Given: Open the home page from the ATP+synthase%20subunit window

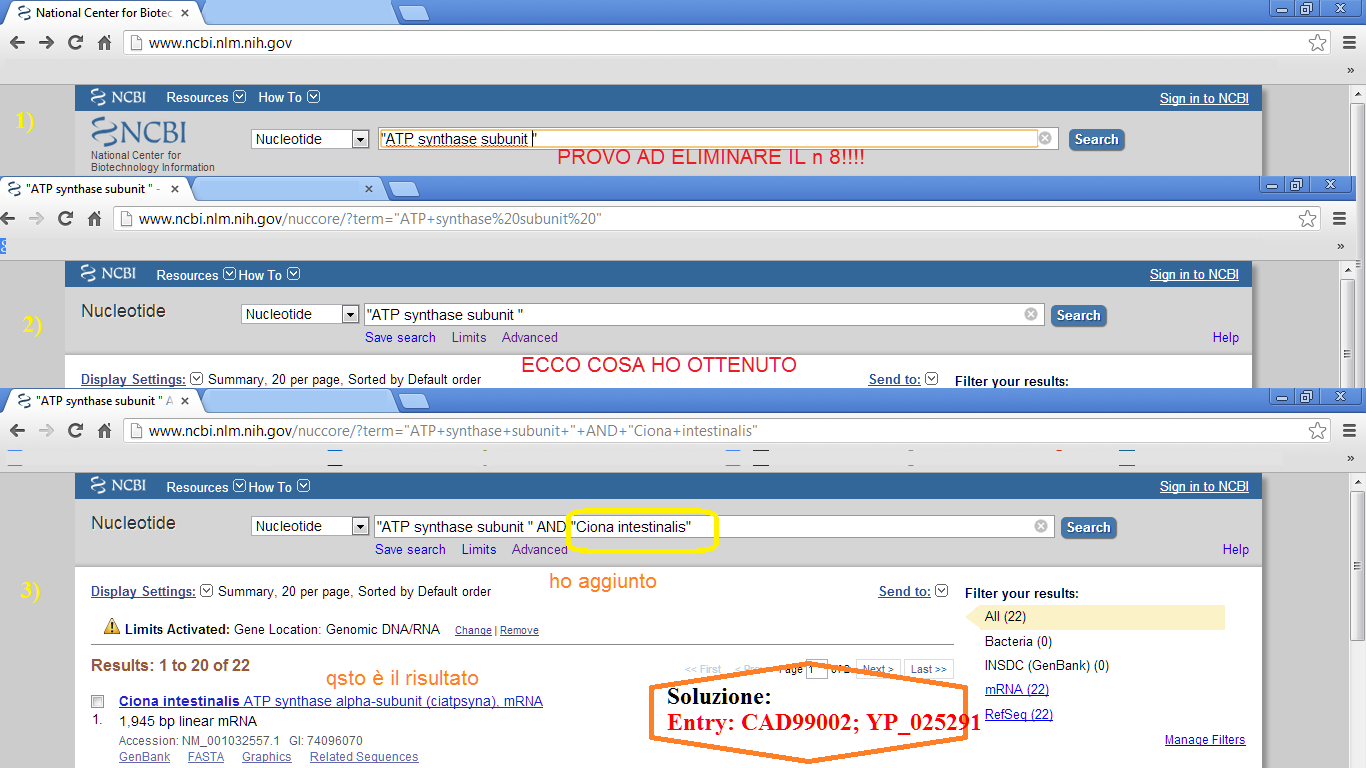Looking at the screenshot, I should tap(94, 219).
